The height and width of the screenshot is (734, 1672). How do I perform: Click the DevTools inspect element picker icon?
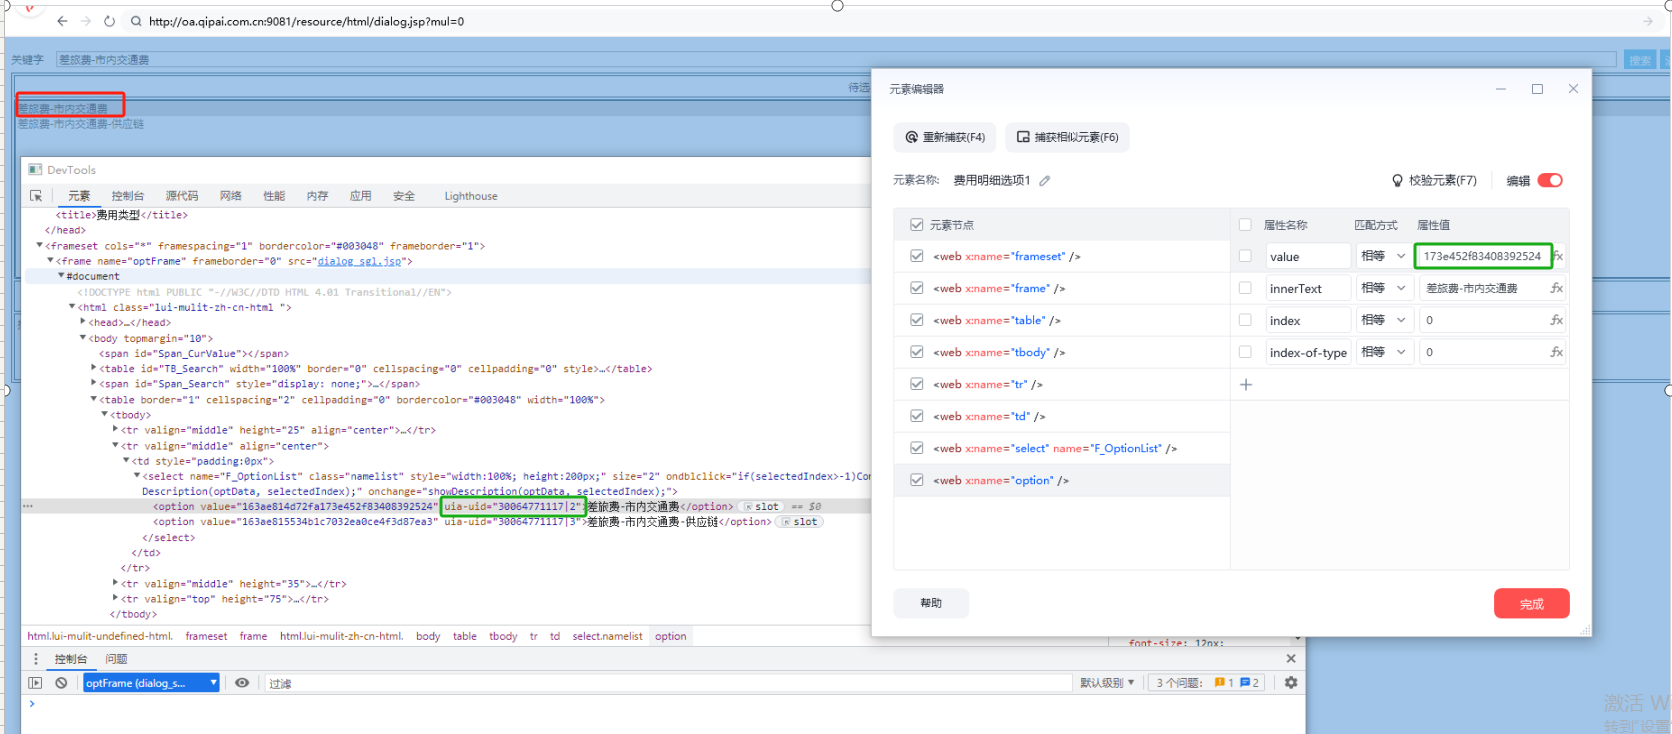(x=36, y=196)
